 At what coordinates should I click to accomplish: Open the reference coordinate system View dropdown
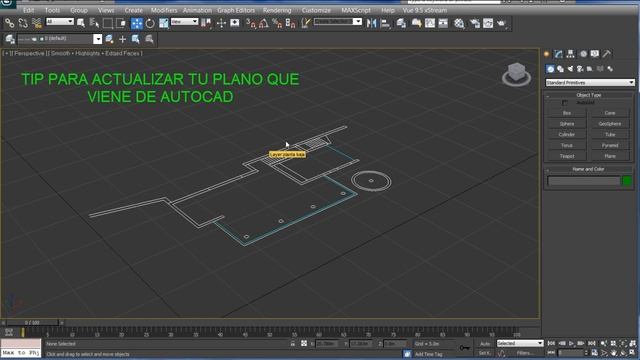[184, 21]
